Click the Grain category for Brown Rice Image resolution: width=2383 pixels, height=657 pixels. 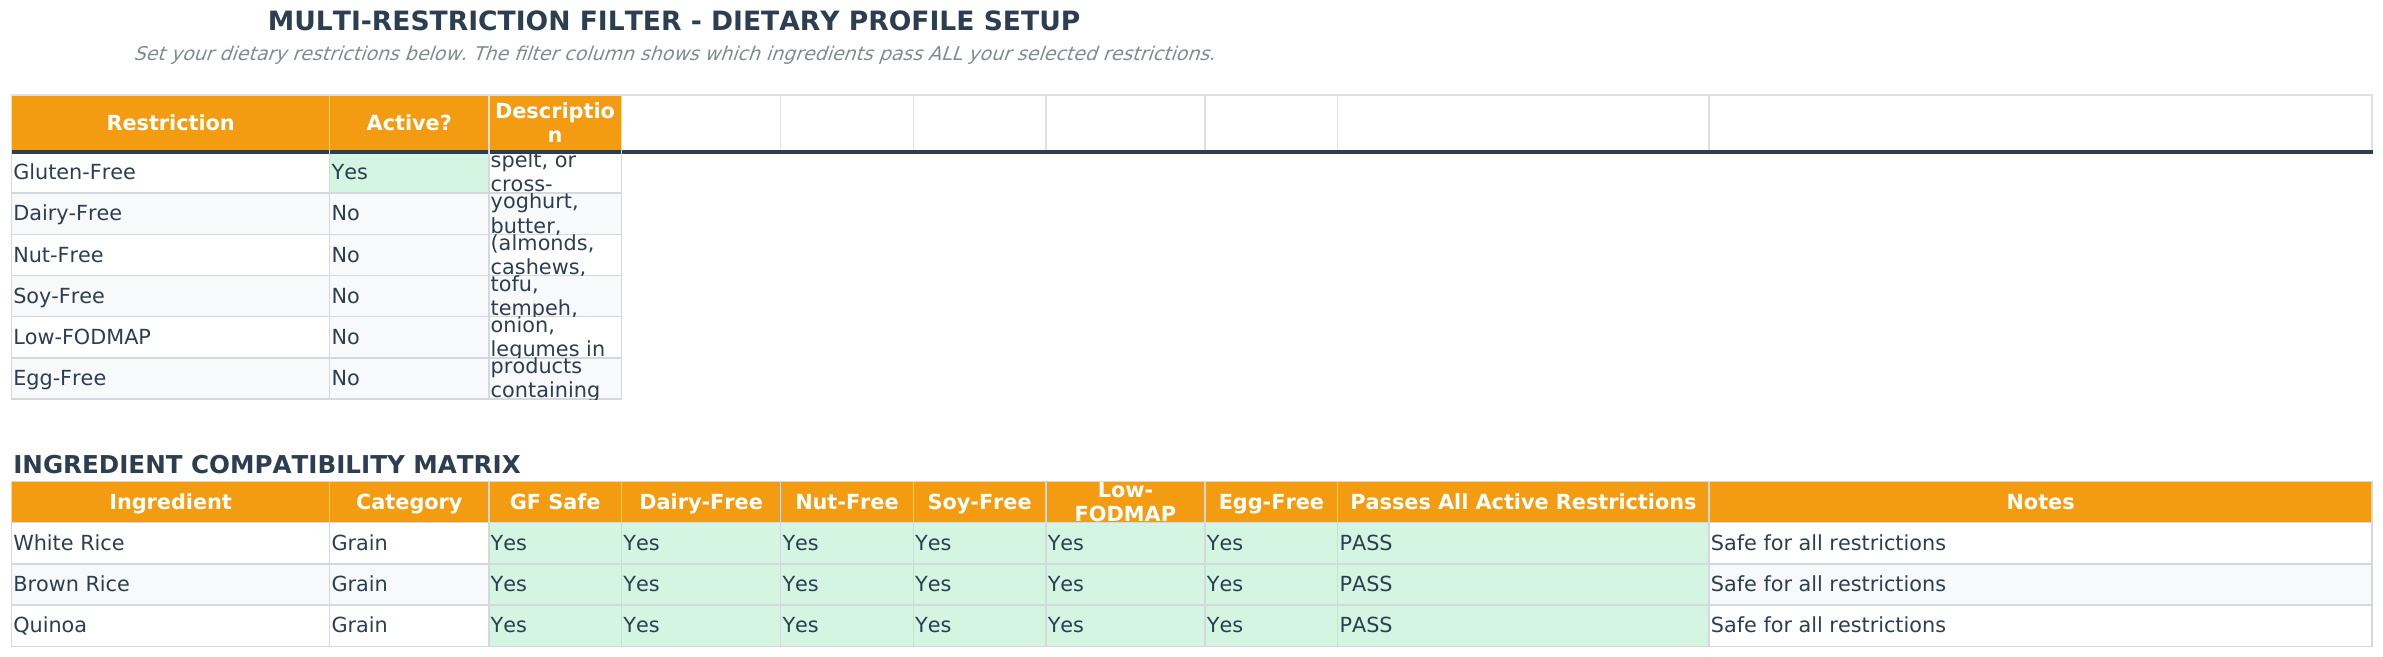[x=409, y=584]
